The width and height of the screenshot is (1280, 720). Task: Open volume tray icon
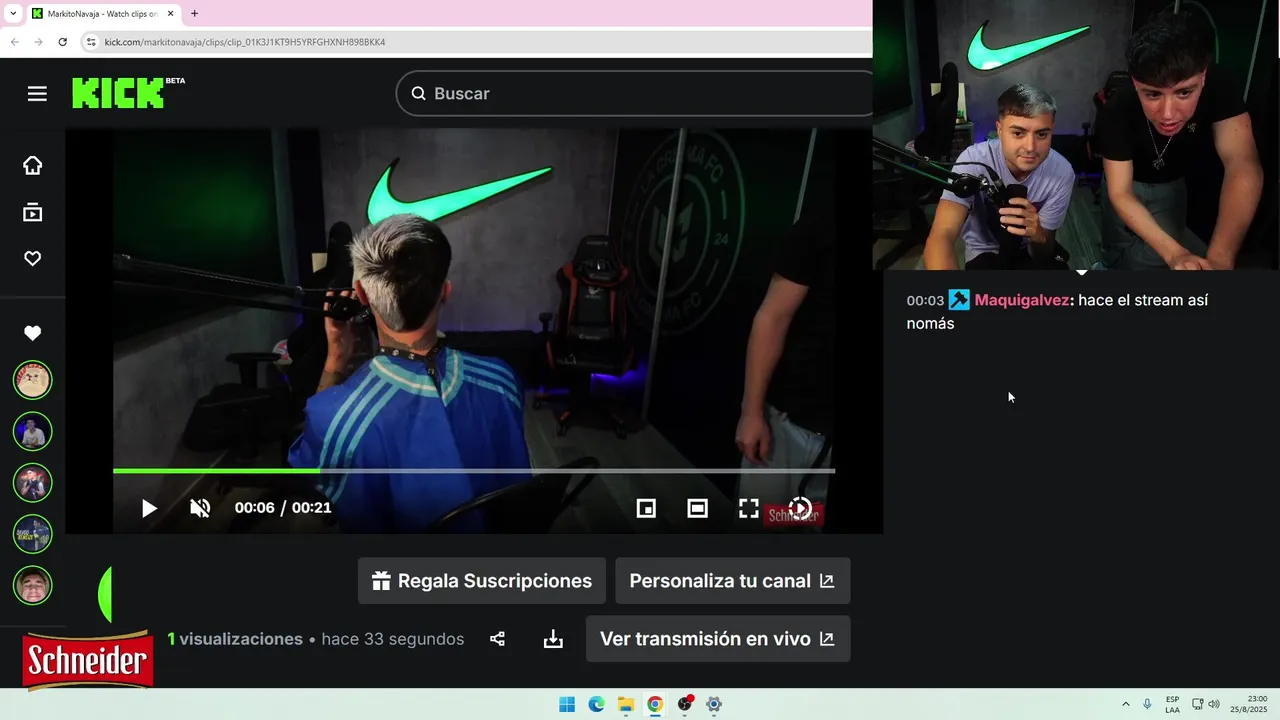point(1214,704)
